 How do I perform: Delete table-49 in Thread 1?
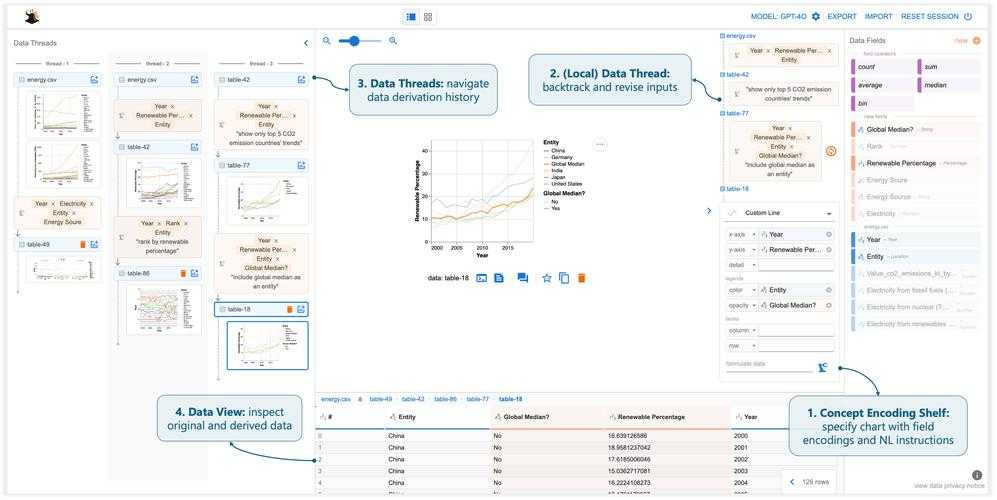[83, 244]
